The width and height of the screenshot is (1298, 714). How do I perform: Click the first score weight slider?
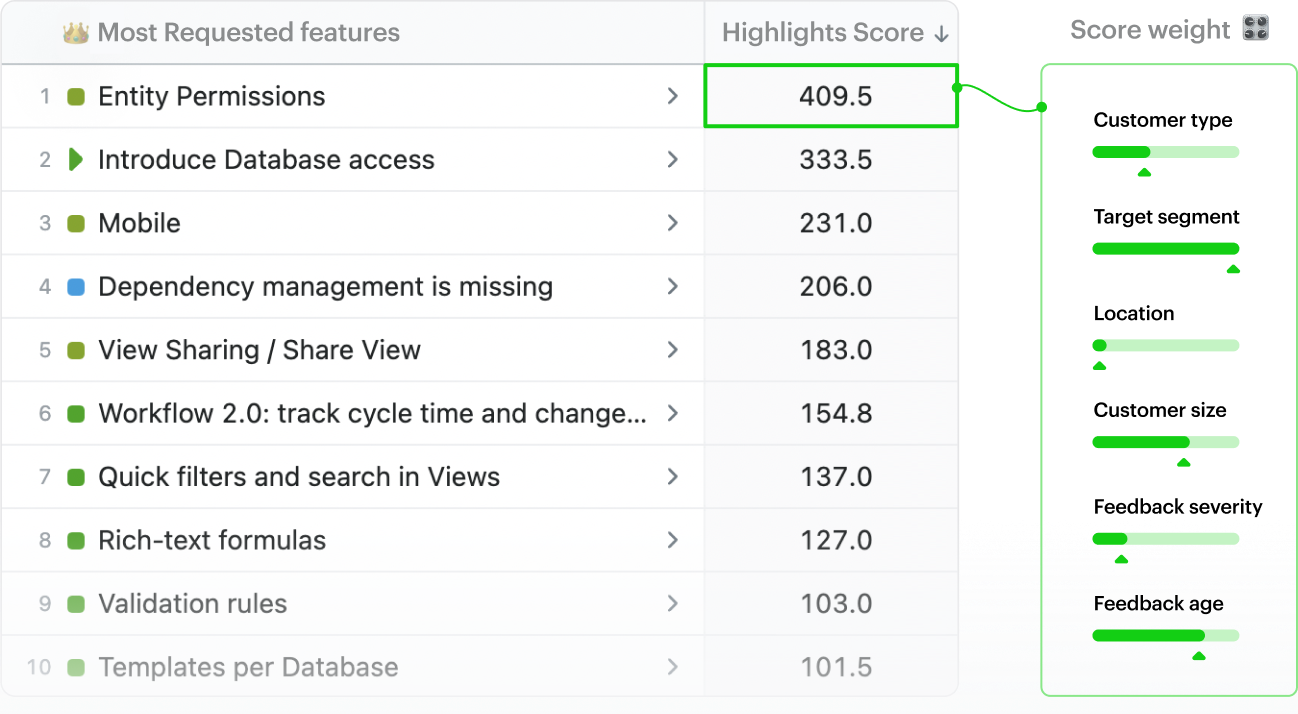[x=1165, y=152]
